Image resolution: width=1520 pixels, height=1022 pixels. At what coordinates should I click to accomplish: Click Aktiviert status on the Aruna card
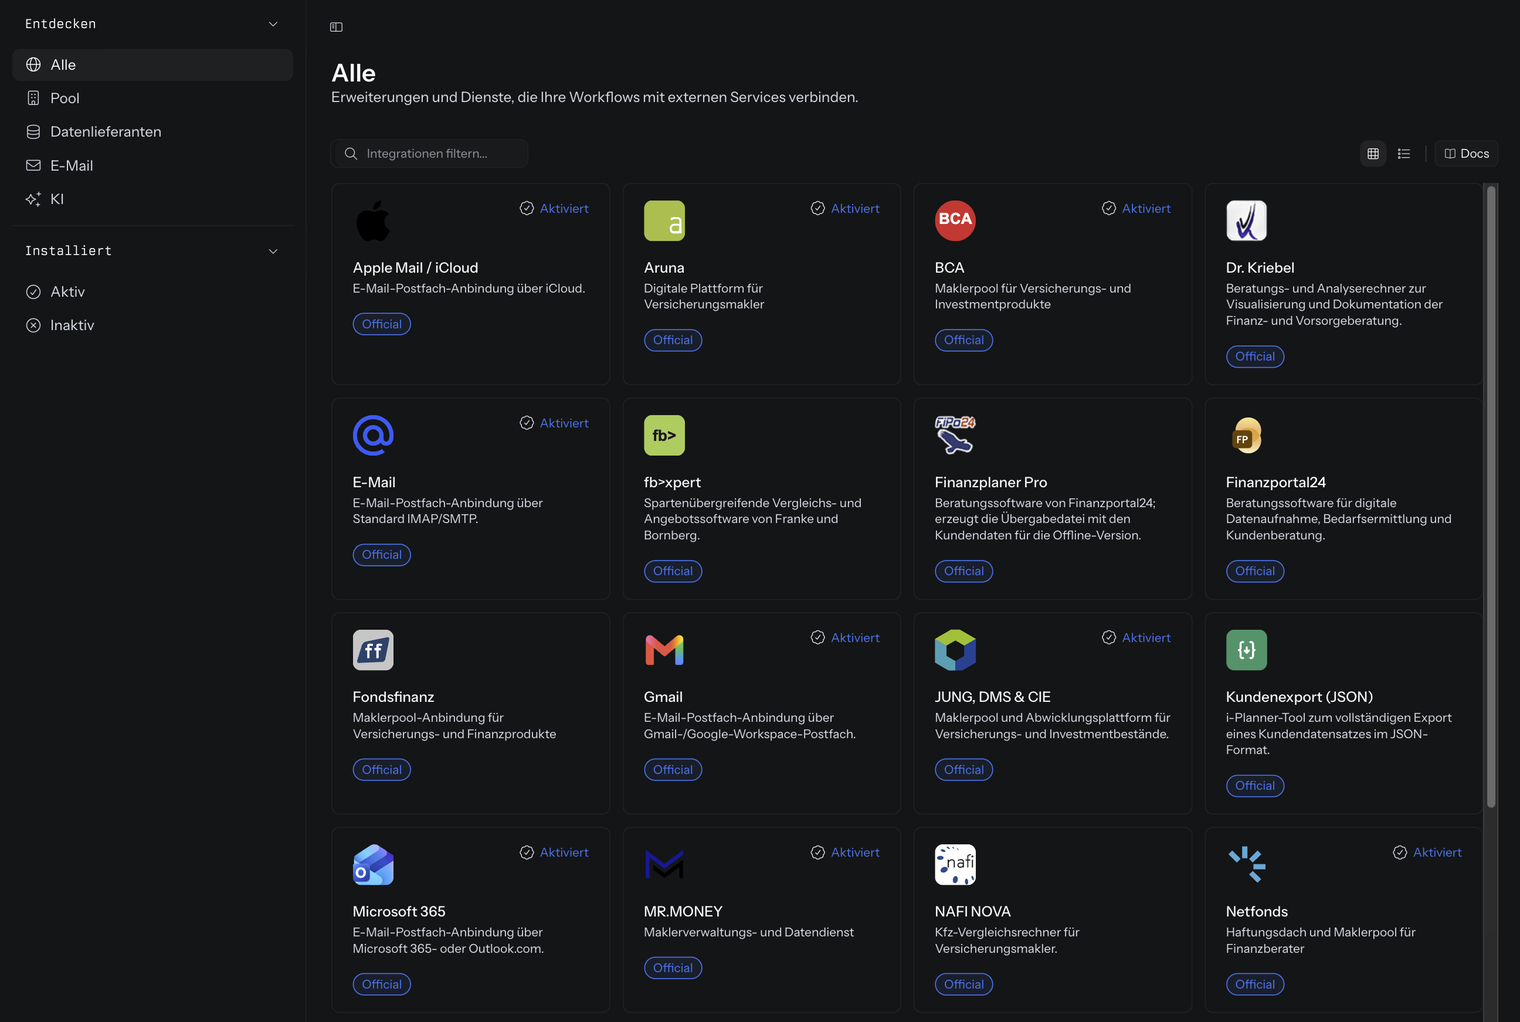(x=845, y=208)
